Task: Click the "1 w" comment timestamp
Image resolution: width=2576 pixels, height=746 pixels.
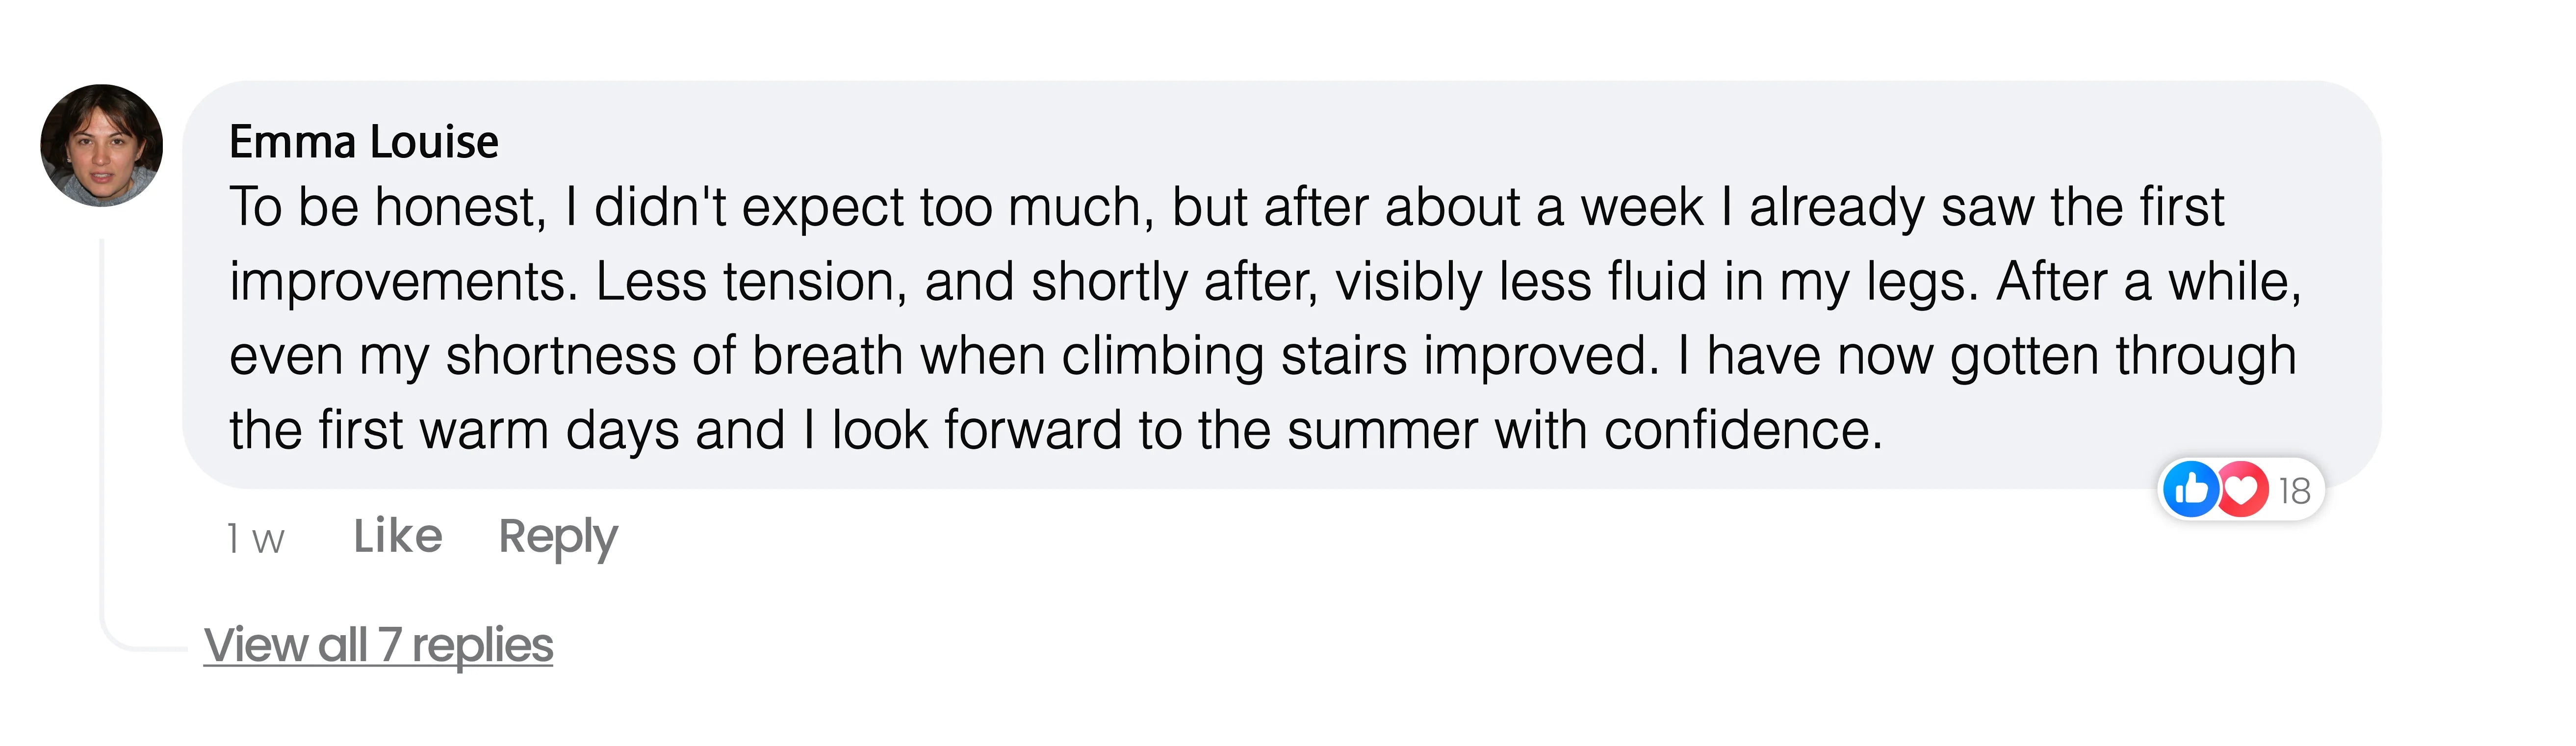Action: (x=255, y=539)
